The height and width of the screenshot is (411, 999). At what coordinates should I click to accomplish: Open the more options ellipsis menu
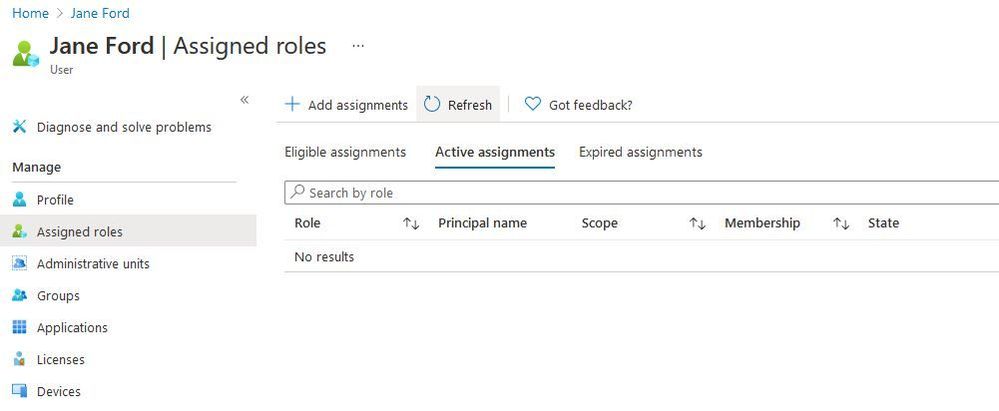[x=358, y=46]
